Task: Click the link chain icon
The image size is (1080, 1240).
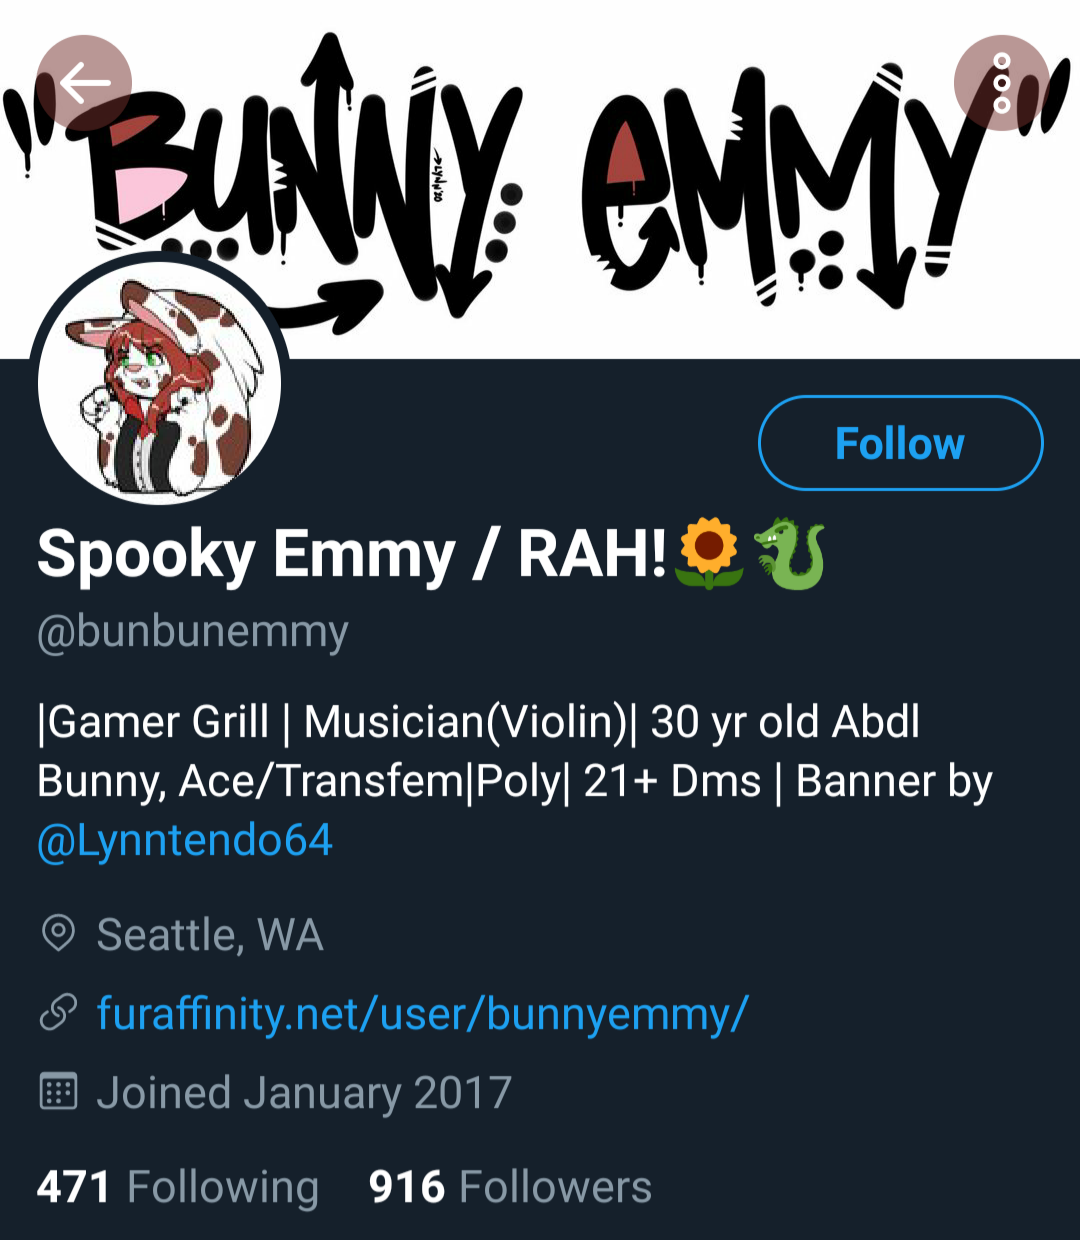Action: pyautogui.click(x=58, y=1013)
